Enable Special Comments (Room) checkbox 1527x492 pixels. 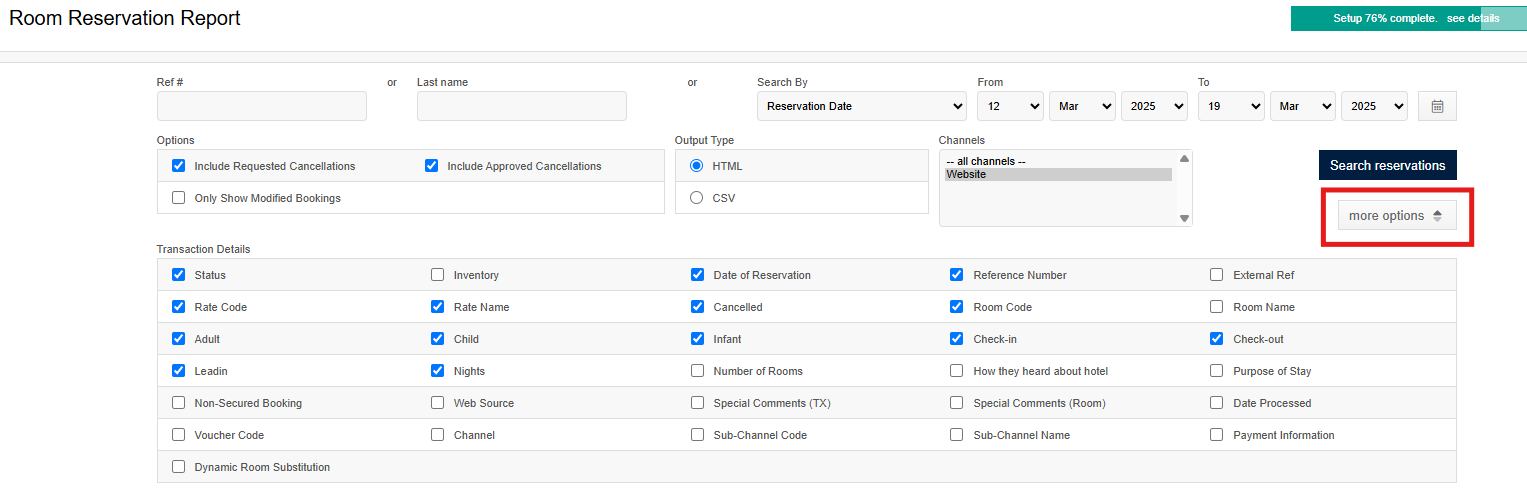[957, 403]
